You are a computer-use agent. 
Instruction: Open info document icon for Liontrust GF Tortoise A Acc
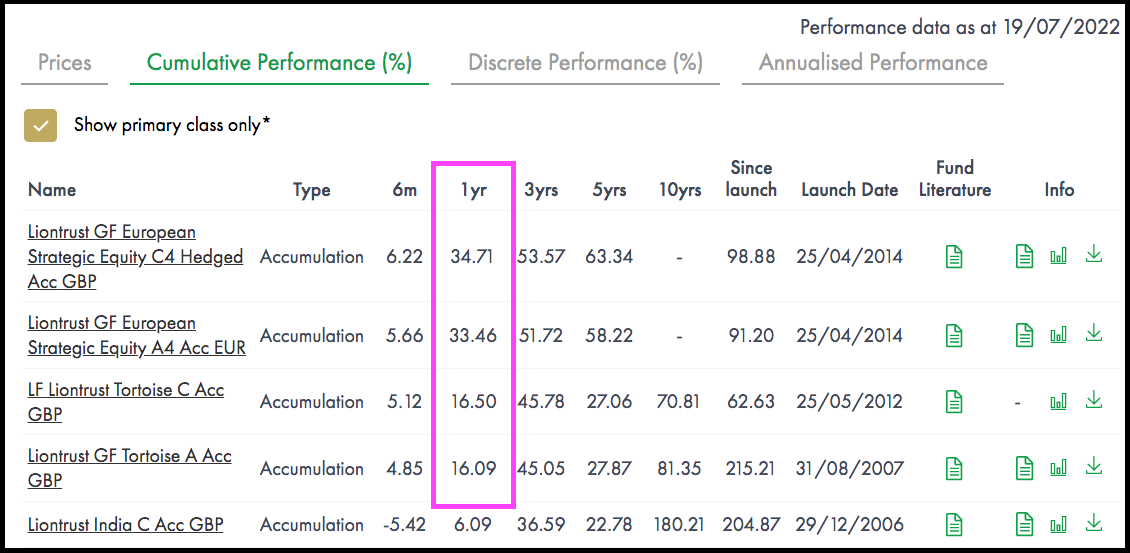coord(1024,468)
